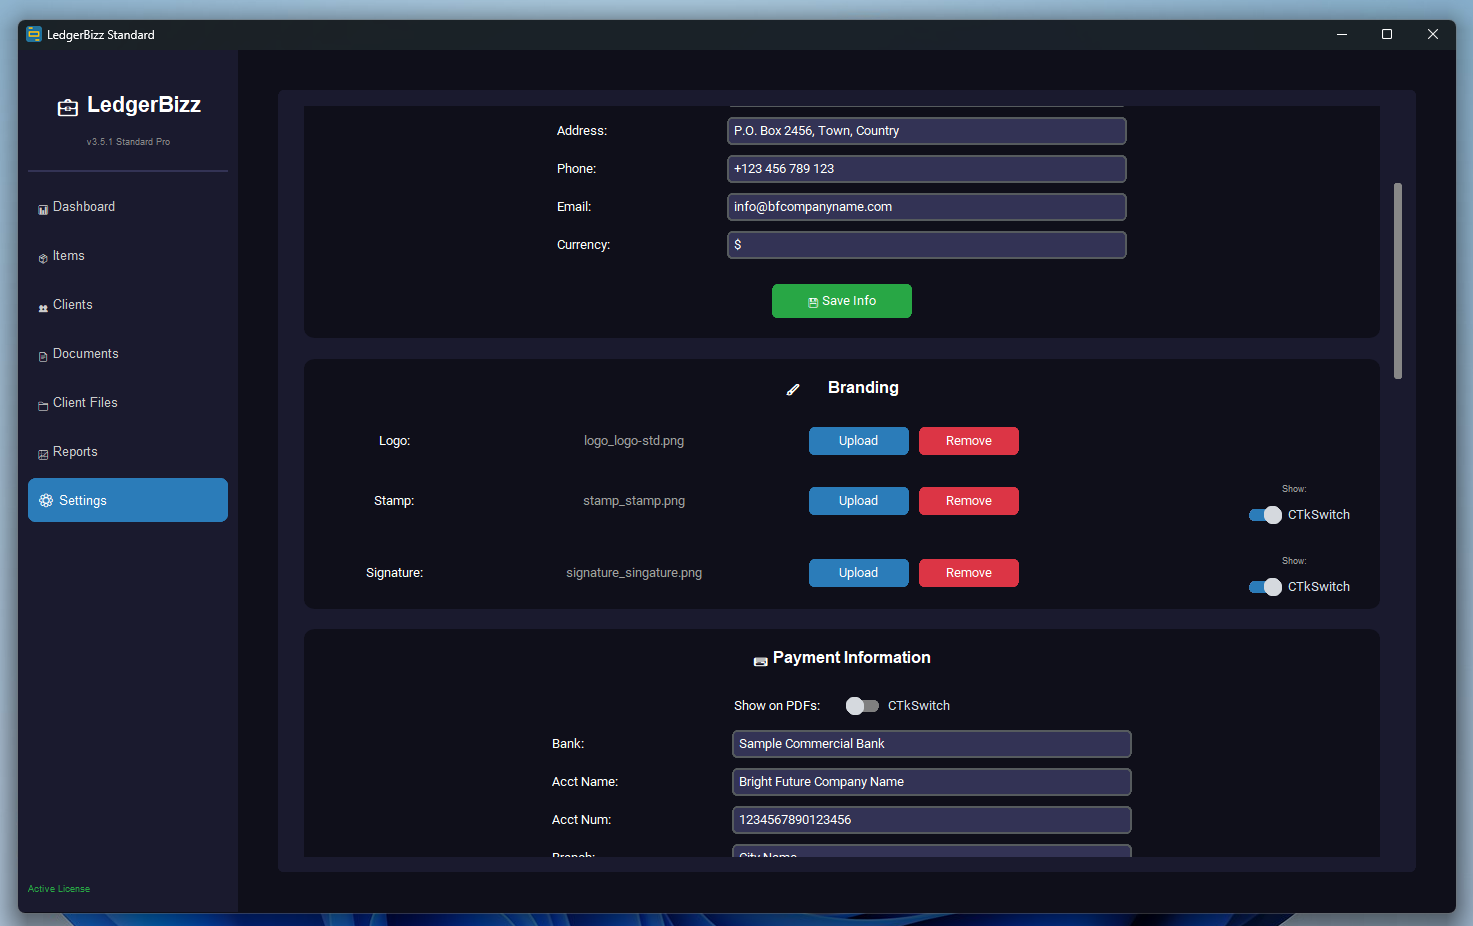Click the Show on PDFs label

[777, 706]
